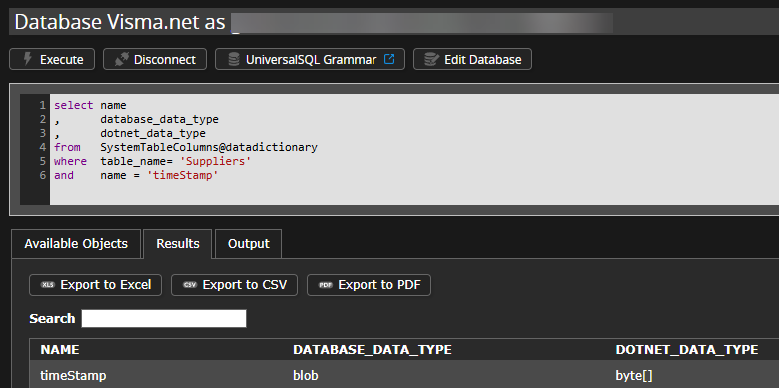Image resolution: width=779 pixels, height=388 pixels.
Task: Click the CSV icon on Export to CSV
Action: (190, 285)
